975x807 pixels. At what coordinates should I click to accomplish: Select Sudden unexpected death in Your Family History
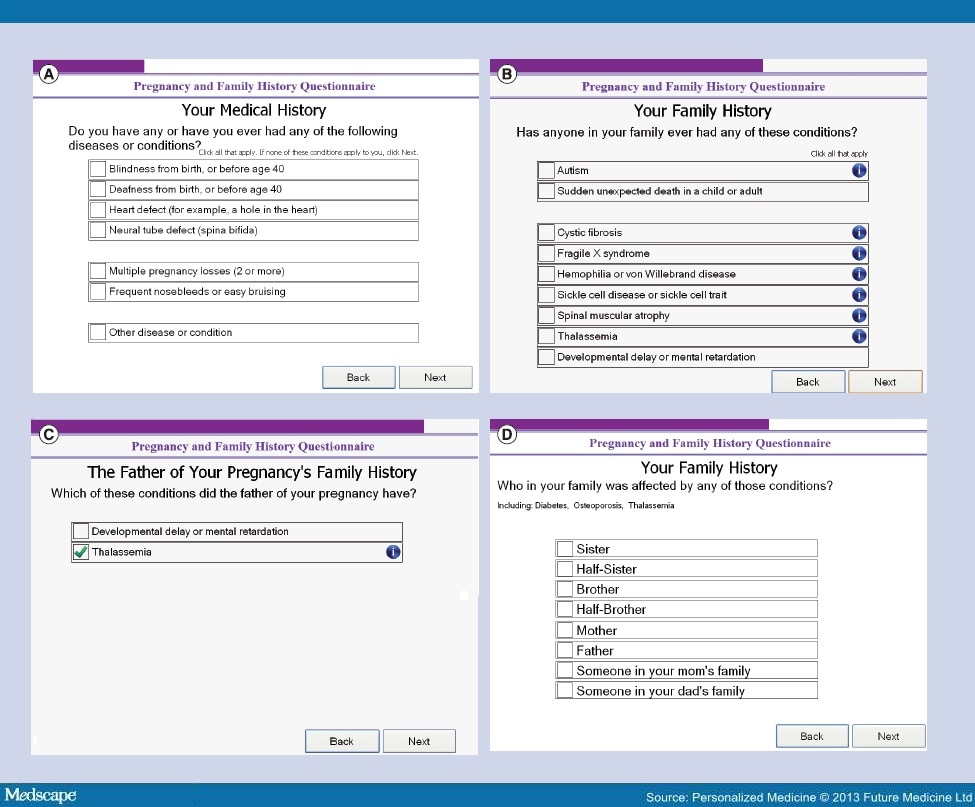click(546, 191)
